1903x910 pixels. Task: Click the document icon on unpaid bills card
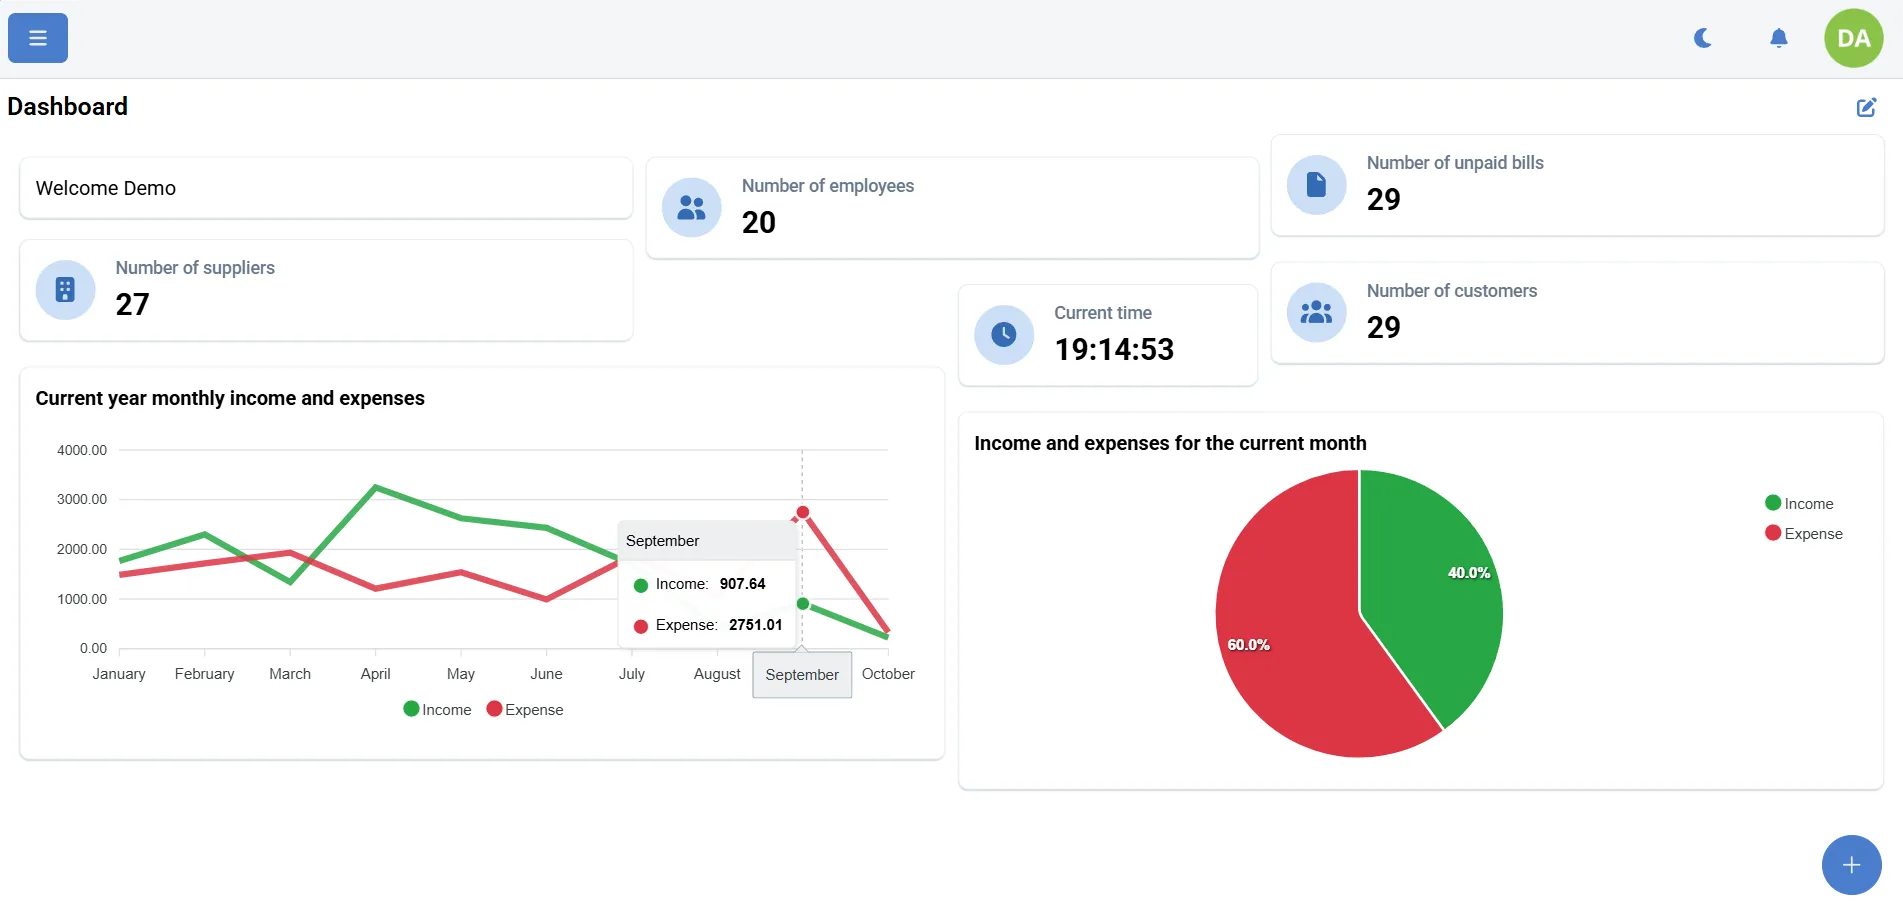[x=1315, y=184]
